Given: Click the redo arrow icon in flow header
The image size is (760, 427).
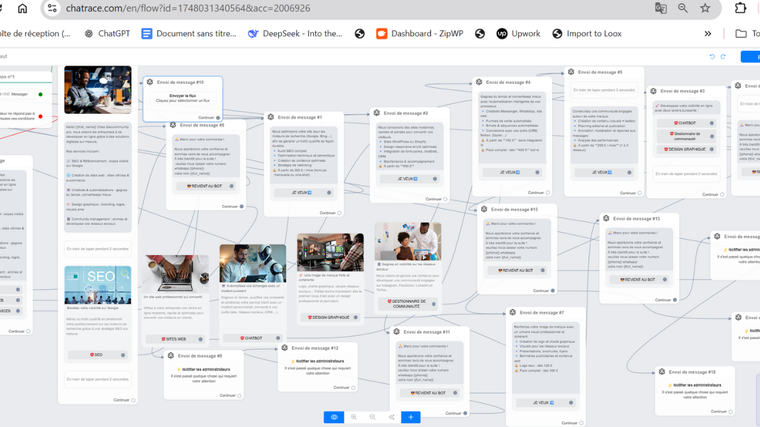Looking at the screenshot, I should point(723,57).
